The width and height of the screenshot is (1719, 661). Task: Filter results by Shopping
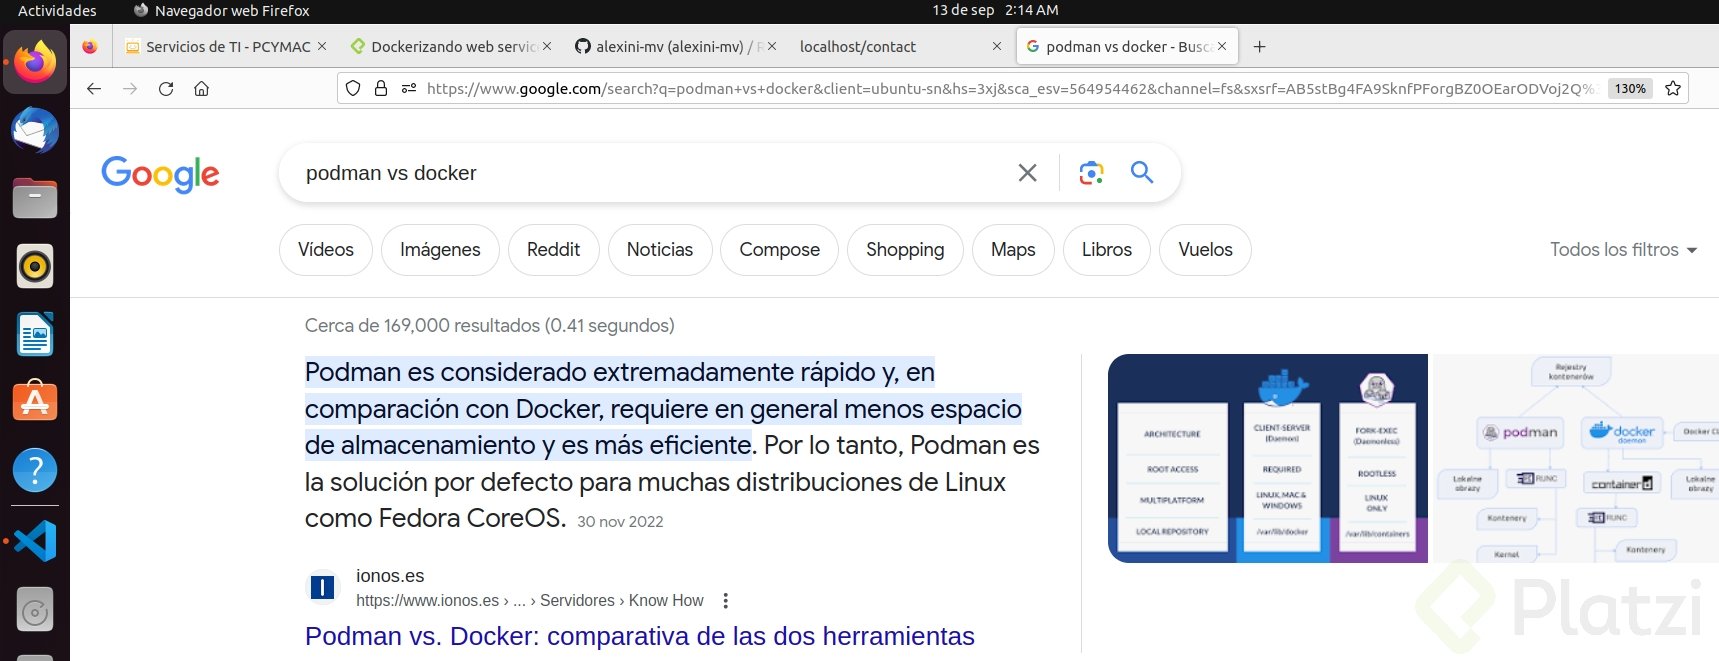[905, 250]
